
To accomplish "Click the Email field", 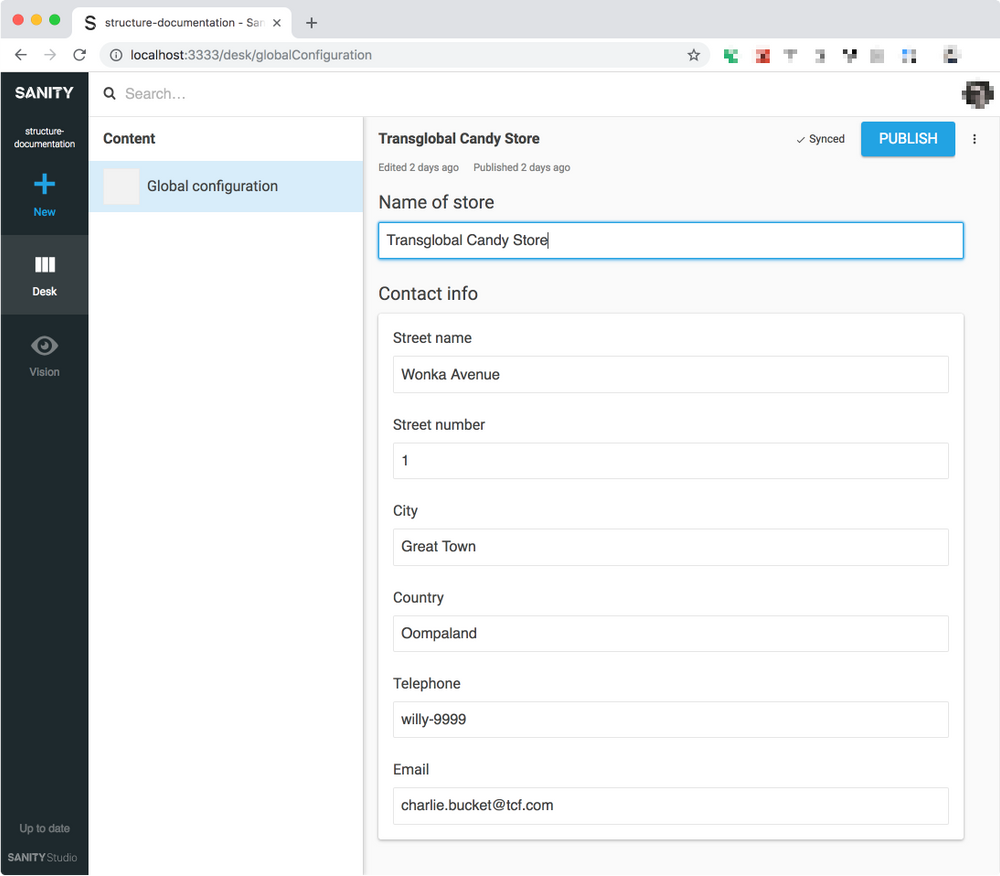I will click(670, 806).
